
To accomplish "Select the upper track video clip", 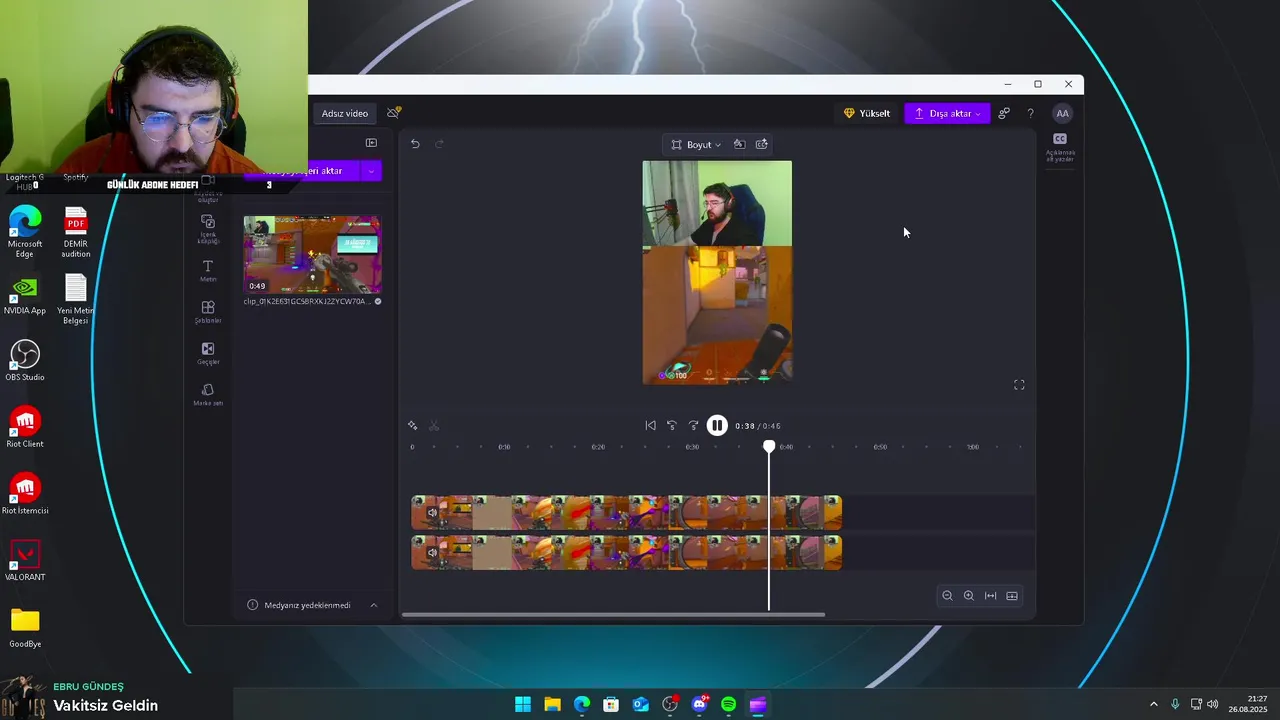I will pos(627,513).
